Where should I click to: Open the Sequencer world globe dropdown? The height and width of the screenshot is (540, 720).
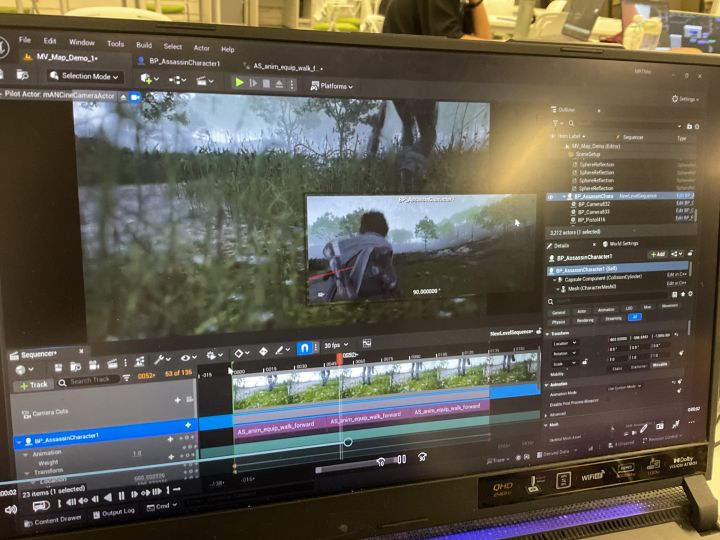tap(23, 370)
